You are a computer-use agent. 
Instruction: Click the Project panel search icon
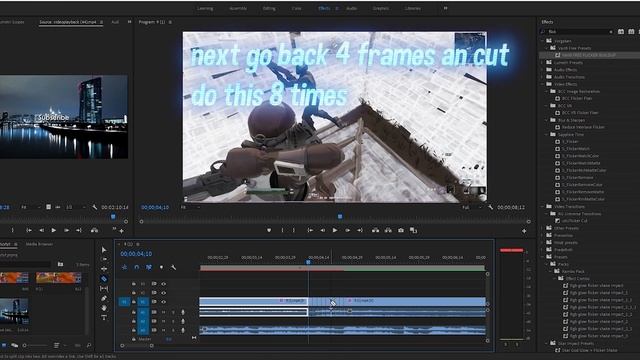(x=89, y=345)
